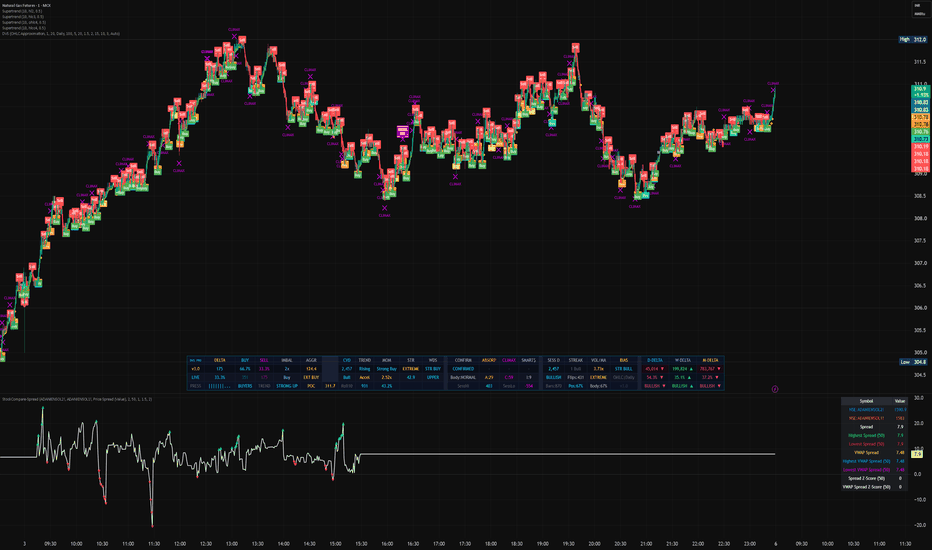932x550 pixels.
Task: Click the D-DELTA column header
Action: (654, 360)
